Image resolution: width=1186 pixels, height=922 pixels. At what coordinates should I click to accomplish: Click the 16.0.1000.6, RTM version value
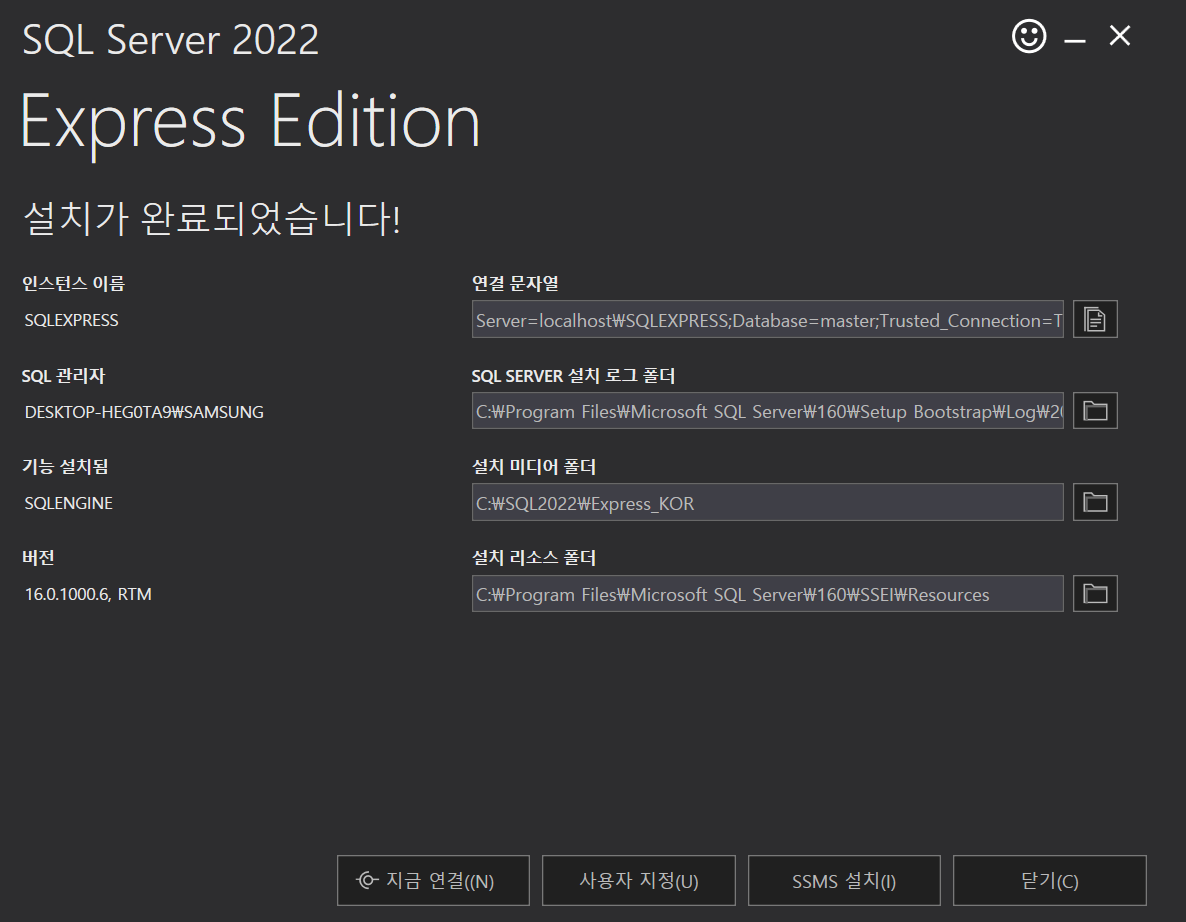point(88,594)
